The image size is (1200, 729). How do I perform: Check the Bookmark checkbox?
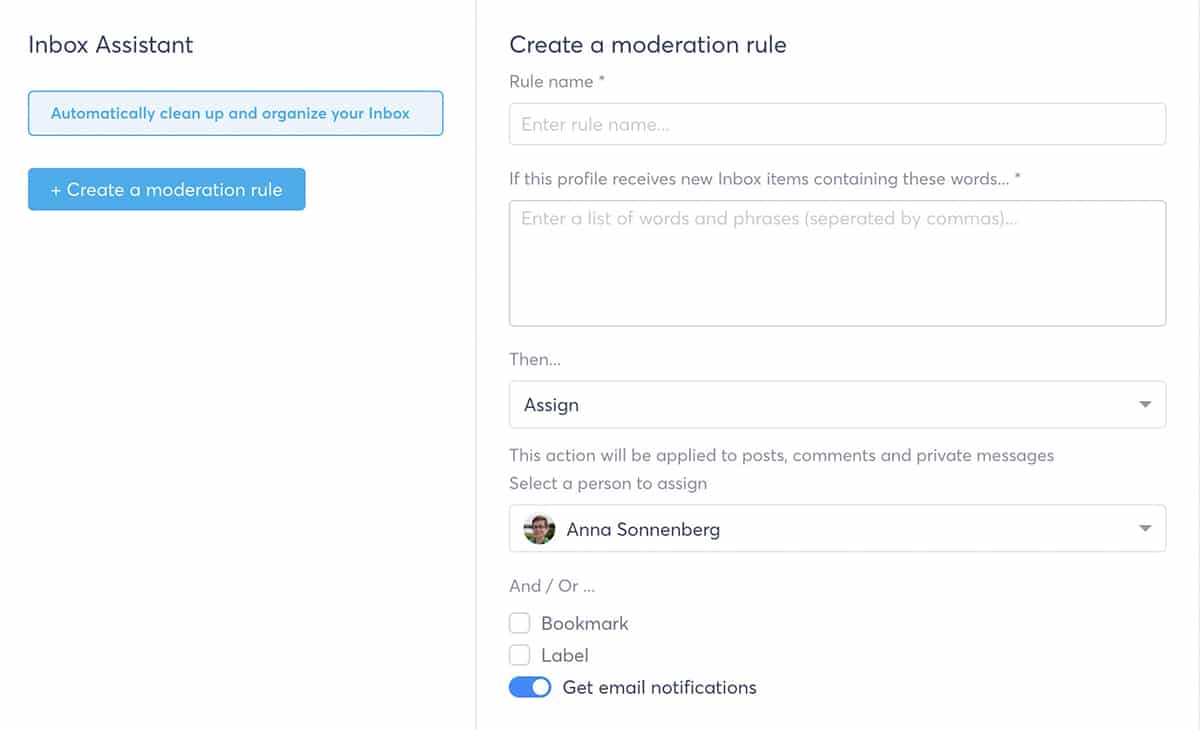[519, 623]
